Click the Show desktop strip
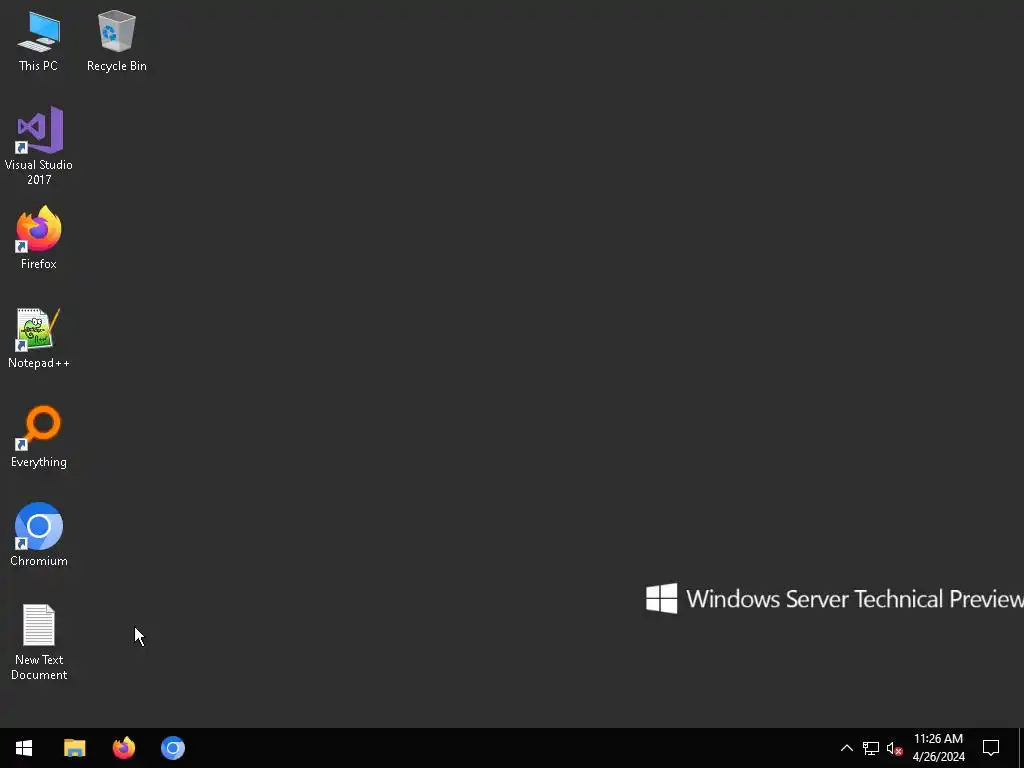This screenshot has width=1024, height=768. (x=1021, y=748)
